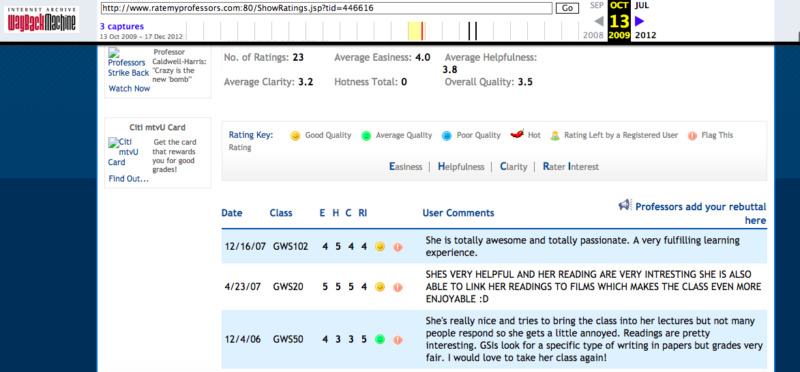The height and width of the screenshot is (372, 800).
Task: Click Rater Interest in rating key
Action: click(571, 167)
